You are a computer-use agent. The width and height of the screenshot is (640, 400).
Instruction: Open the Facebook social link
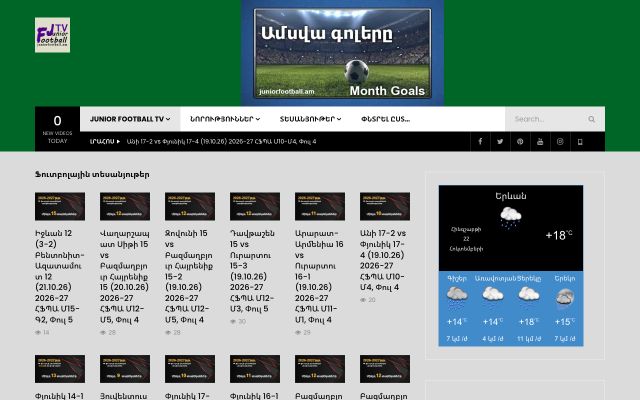point(480,142)
